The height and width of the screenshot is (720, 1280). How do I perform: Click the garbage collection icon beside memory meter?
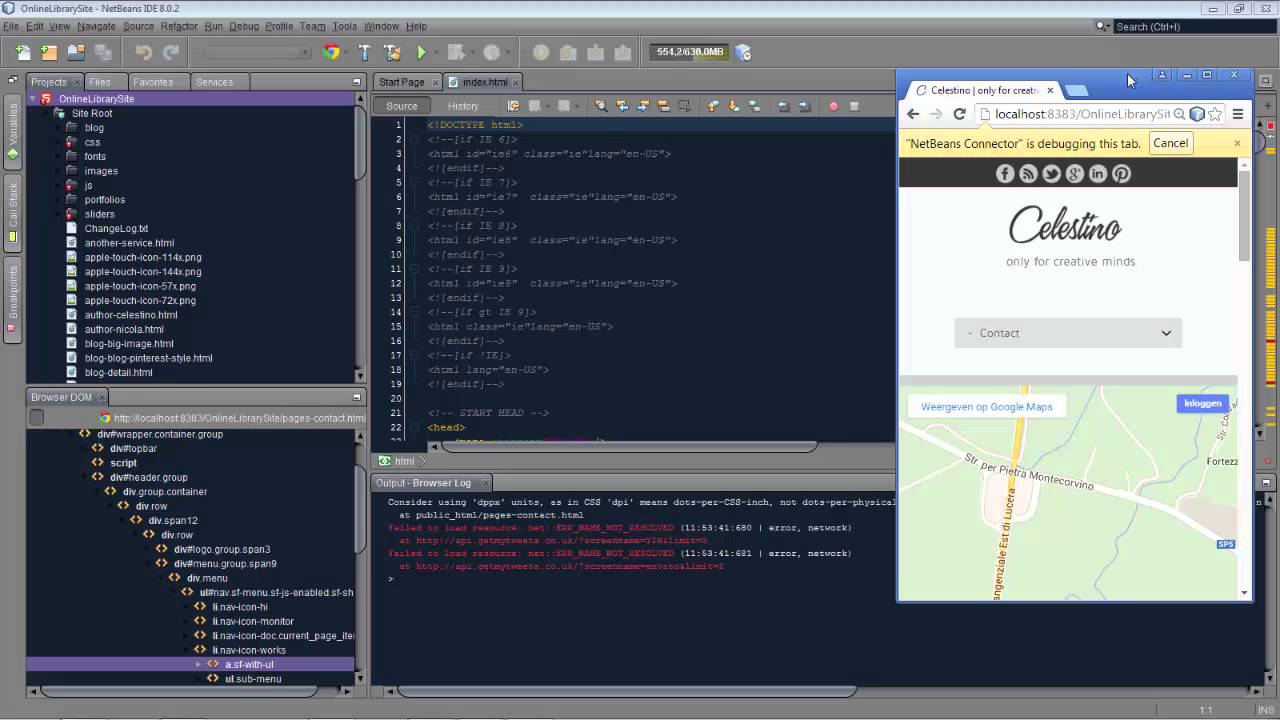[x=743, y=52]
